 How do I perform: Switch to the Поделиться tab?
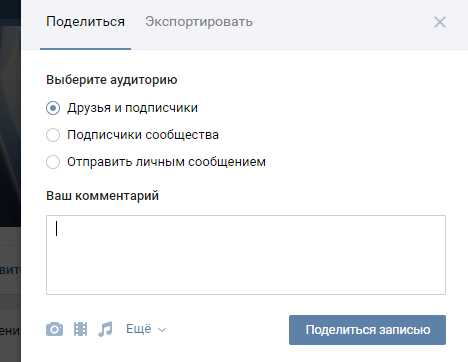(85, 22)
